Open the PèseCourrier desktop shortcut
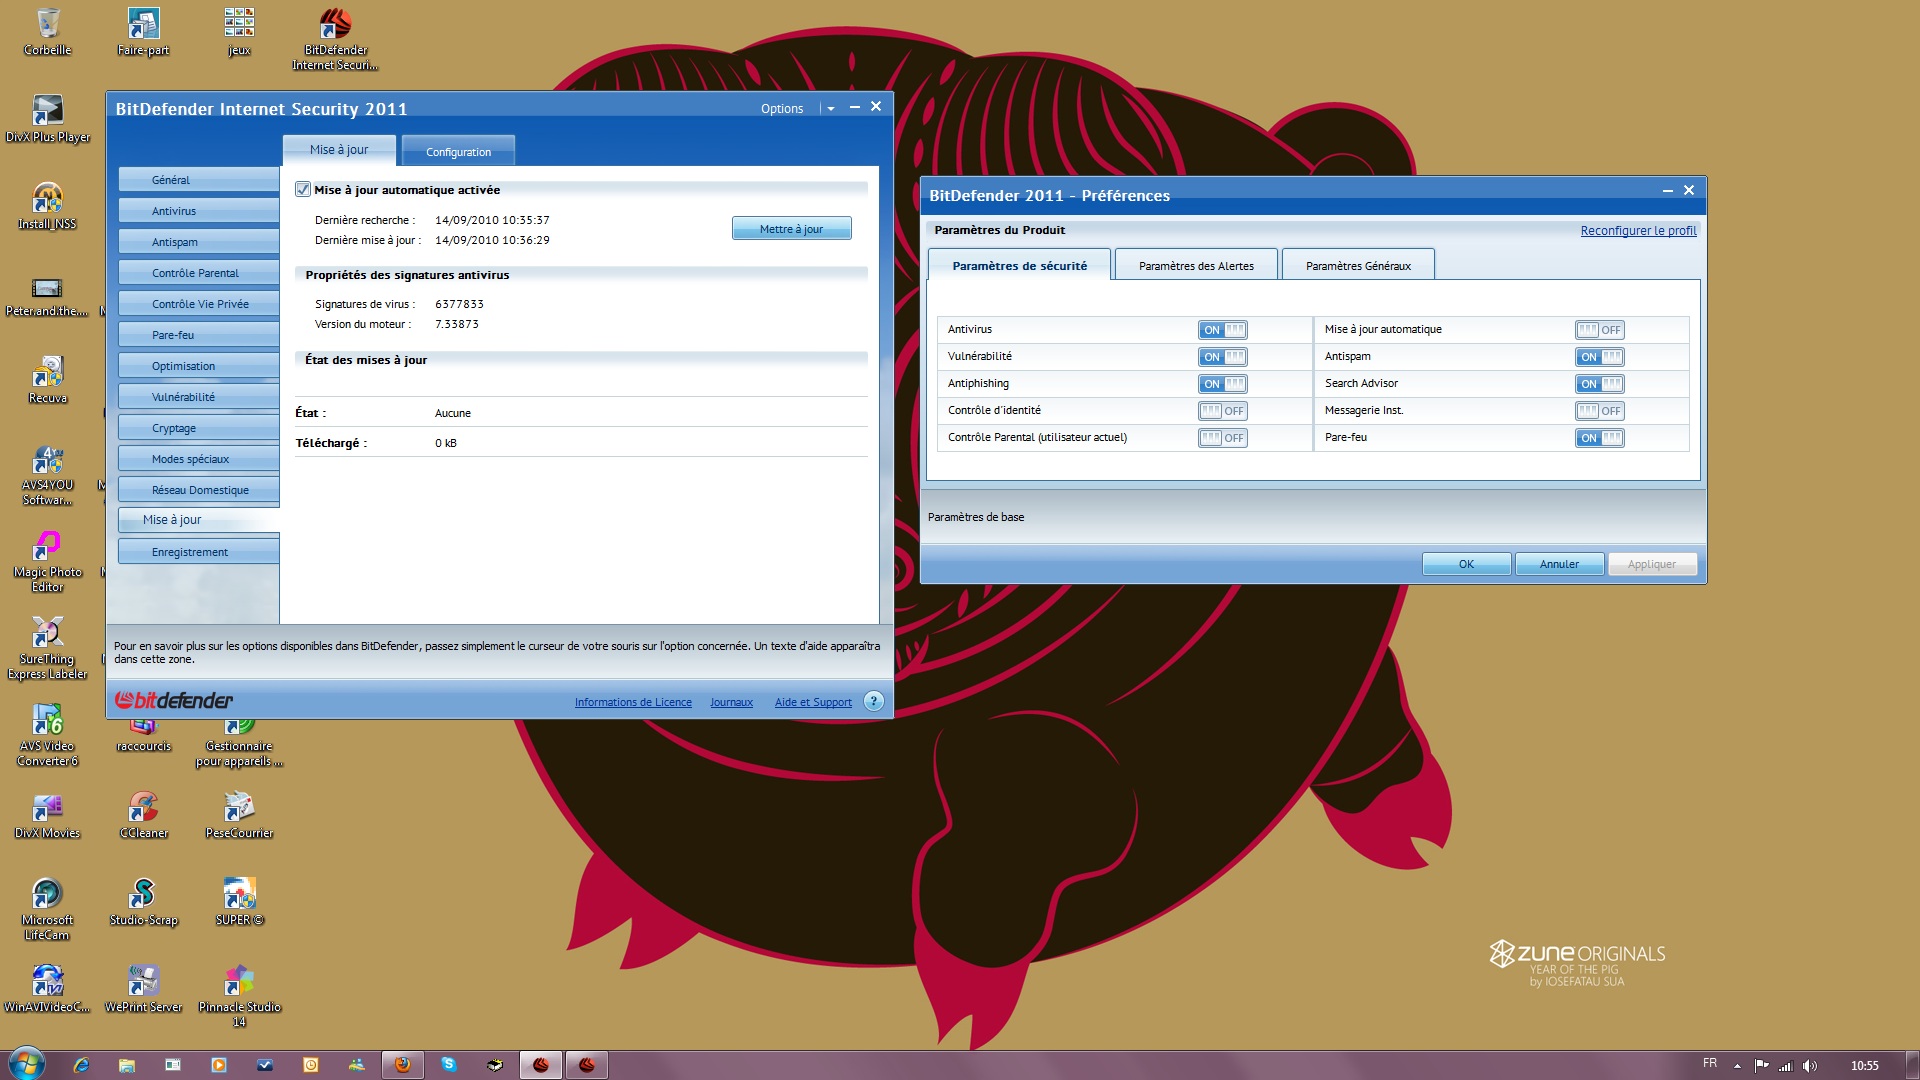This screenshot has width=1920, height=1080. pyautogui.click(x=239, y=815)
